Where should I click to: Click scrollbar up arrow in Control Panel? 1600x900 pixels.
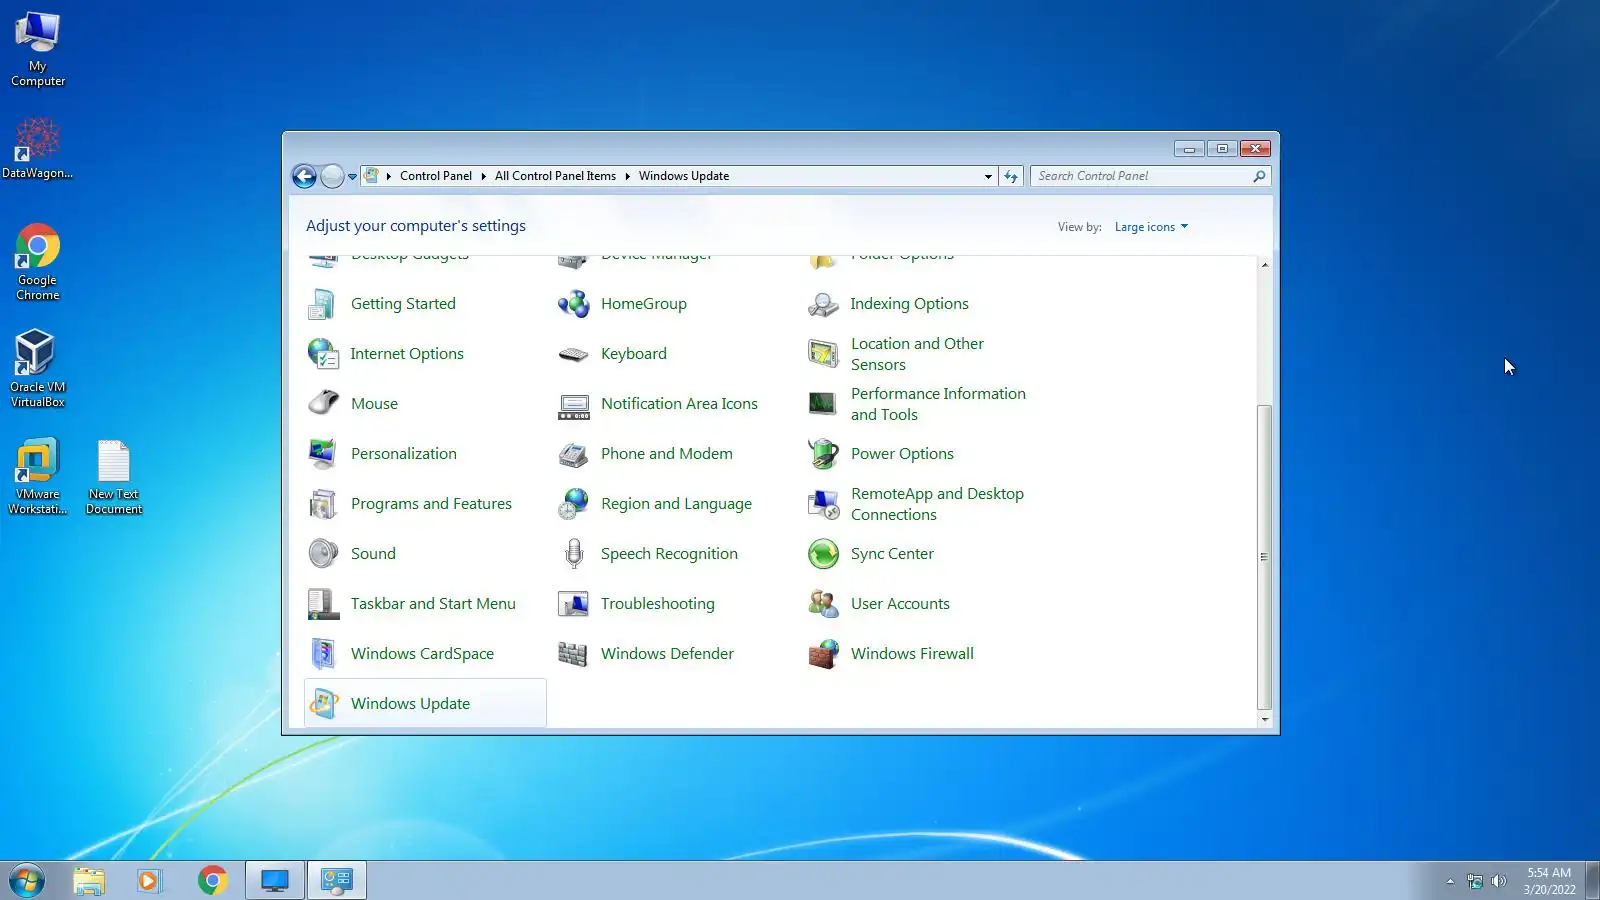coord(1265,265)
